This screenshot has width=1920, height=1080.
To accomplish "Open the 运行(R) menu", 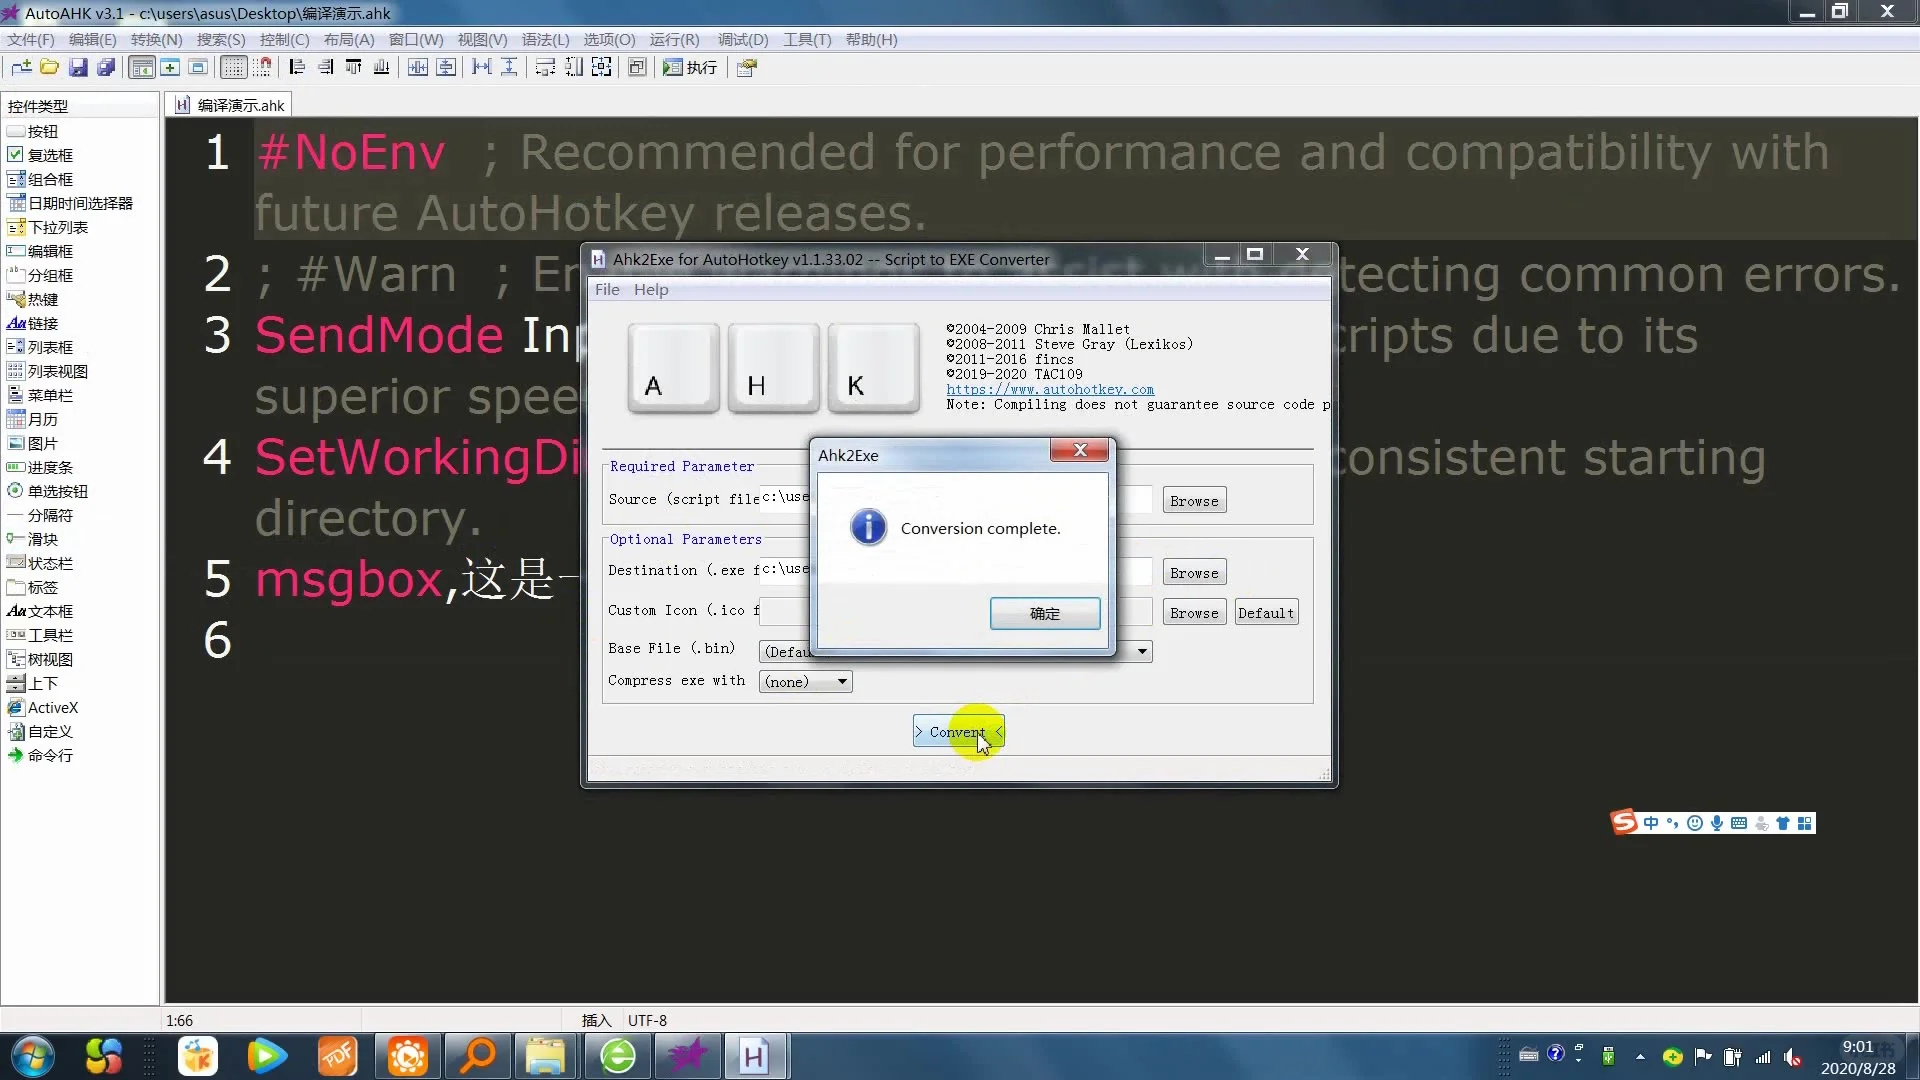I will (x=674, y=40).
